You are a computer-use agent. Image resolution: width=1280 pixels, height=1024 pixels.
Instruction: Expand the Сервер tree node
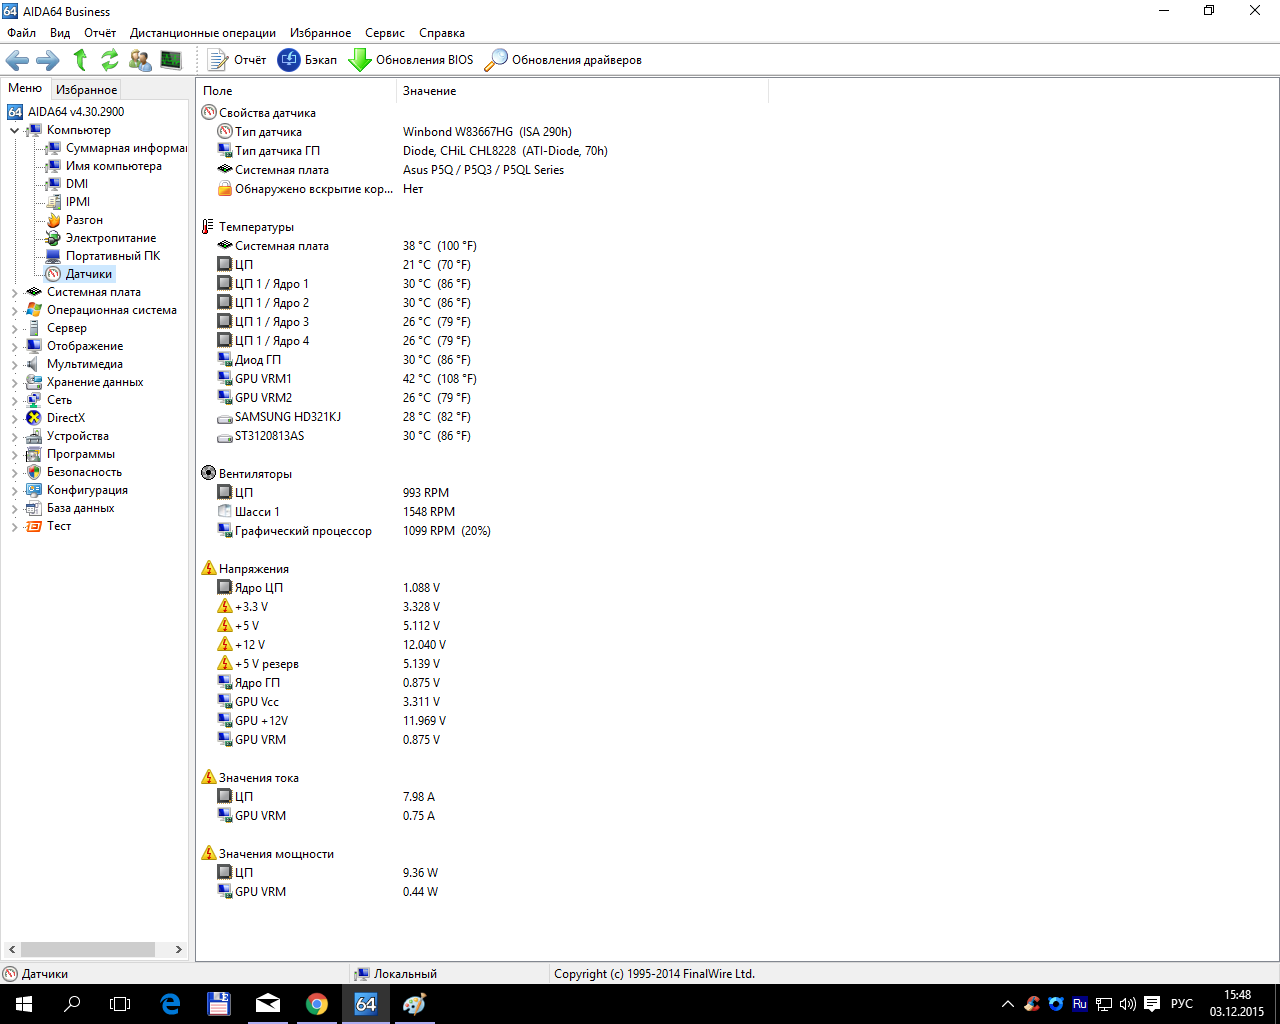point(14,328)
